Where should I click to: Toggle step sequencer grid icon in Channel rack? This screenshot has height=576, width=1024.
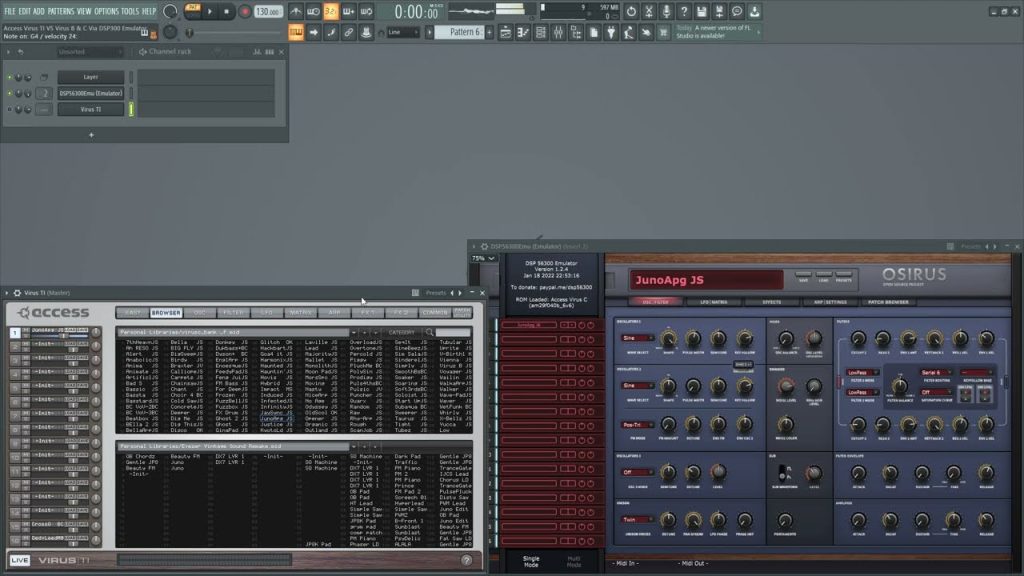pos(269,52)
